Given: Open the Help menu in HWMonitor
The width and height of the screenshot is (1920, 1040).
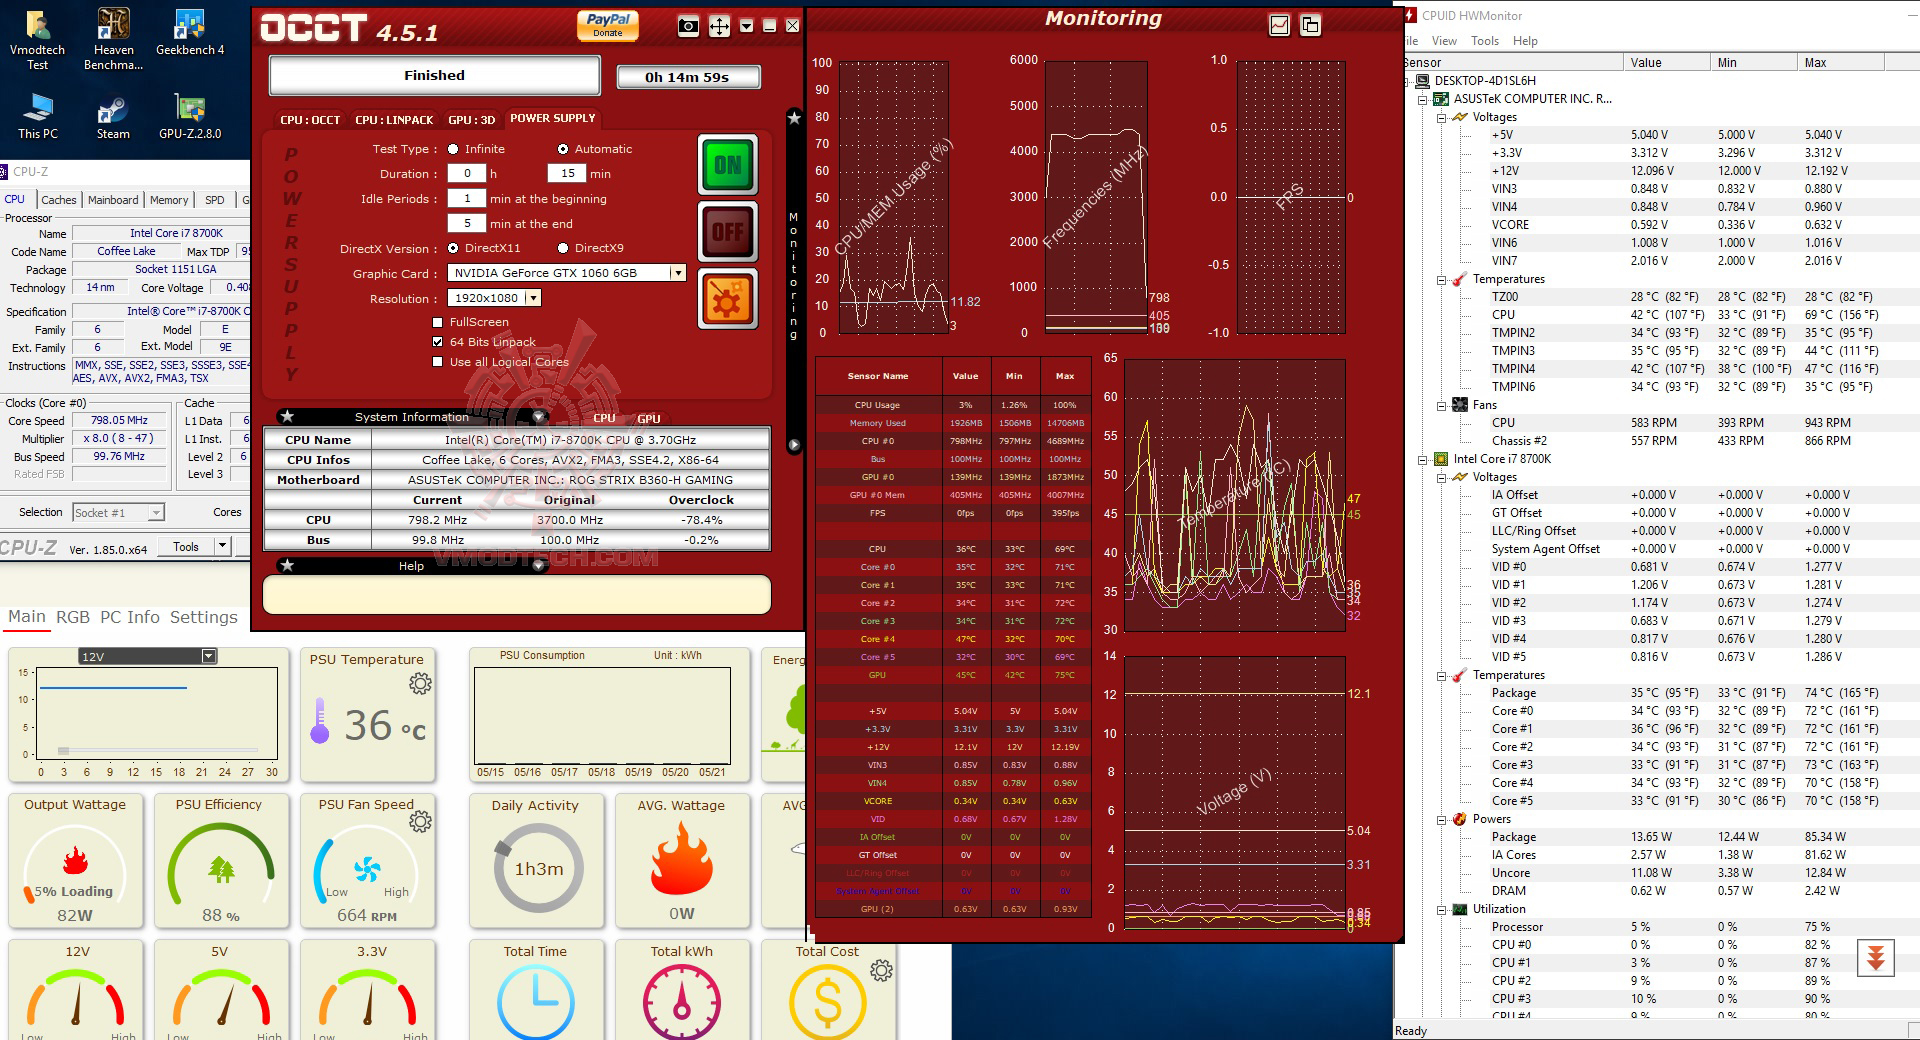Looking at the screenshot, I should click(x=1525, y=41).
